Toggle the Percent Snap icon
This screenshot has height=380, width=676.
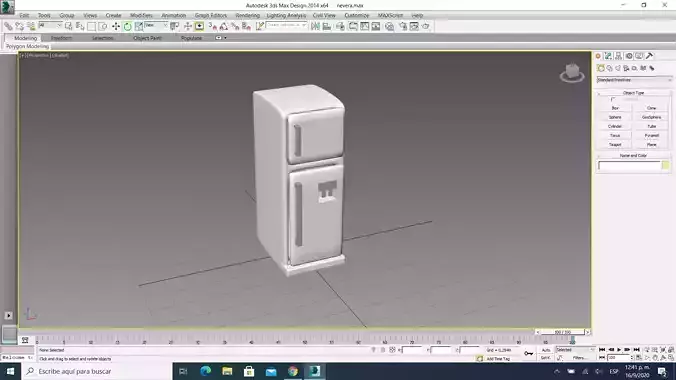coord(235,26)
